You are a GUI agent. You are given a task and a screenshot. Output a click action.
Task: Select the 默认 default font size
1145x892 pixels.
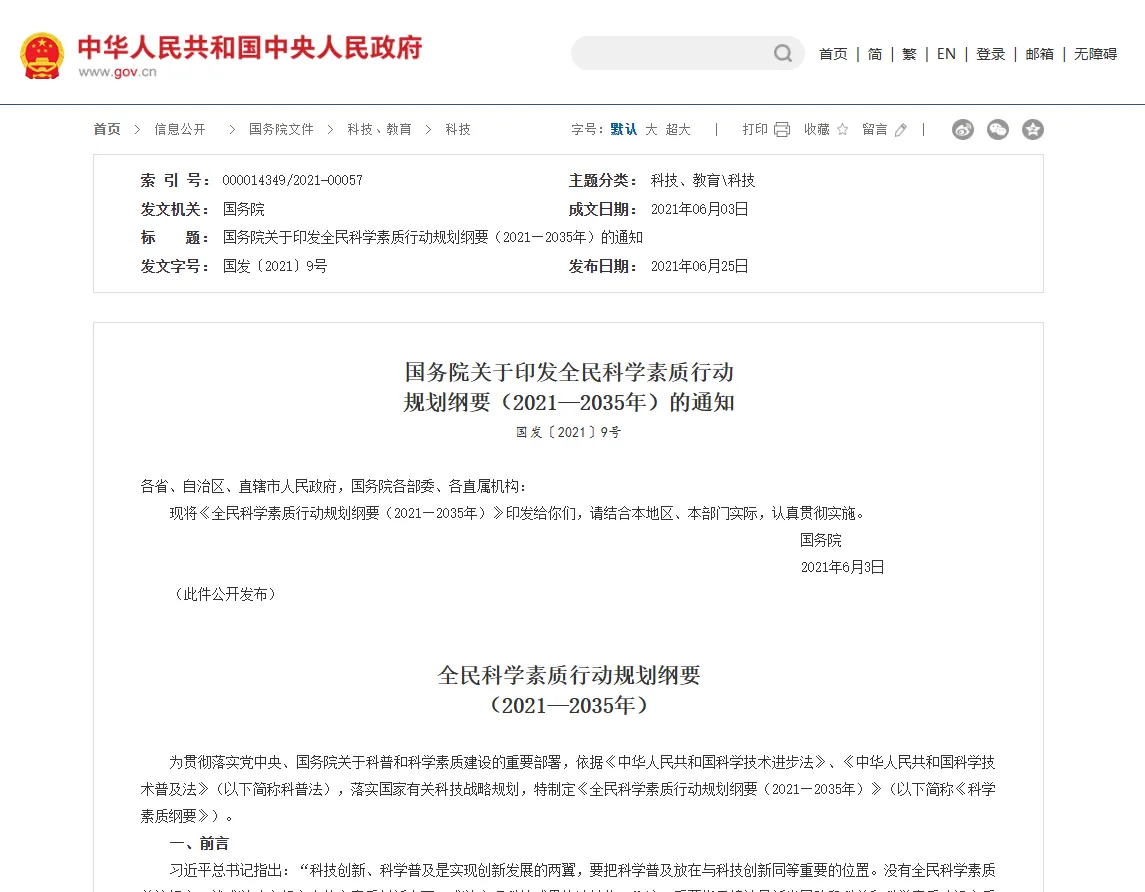coord(624,130)
